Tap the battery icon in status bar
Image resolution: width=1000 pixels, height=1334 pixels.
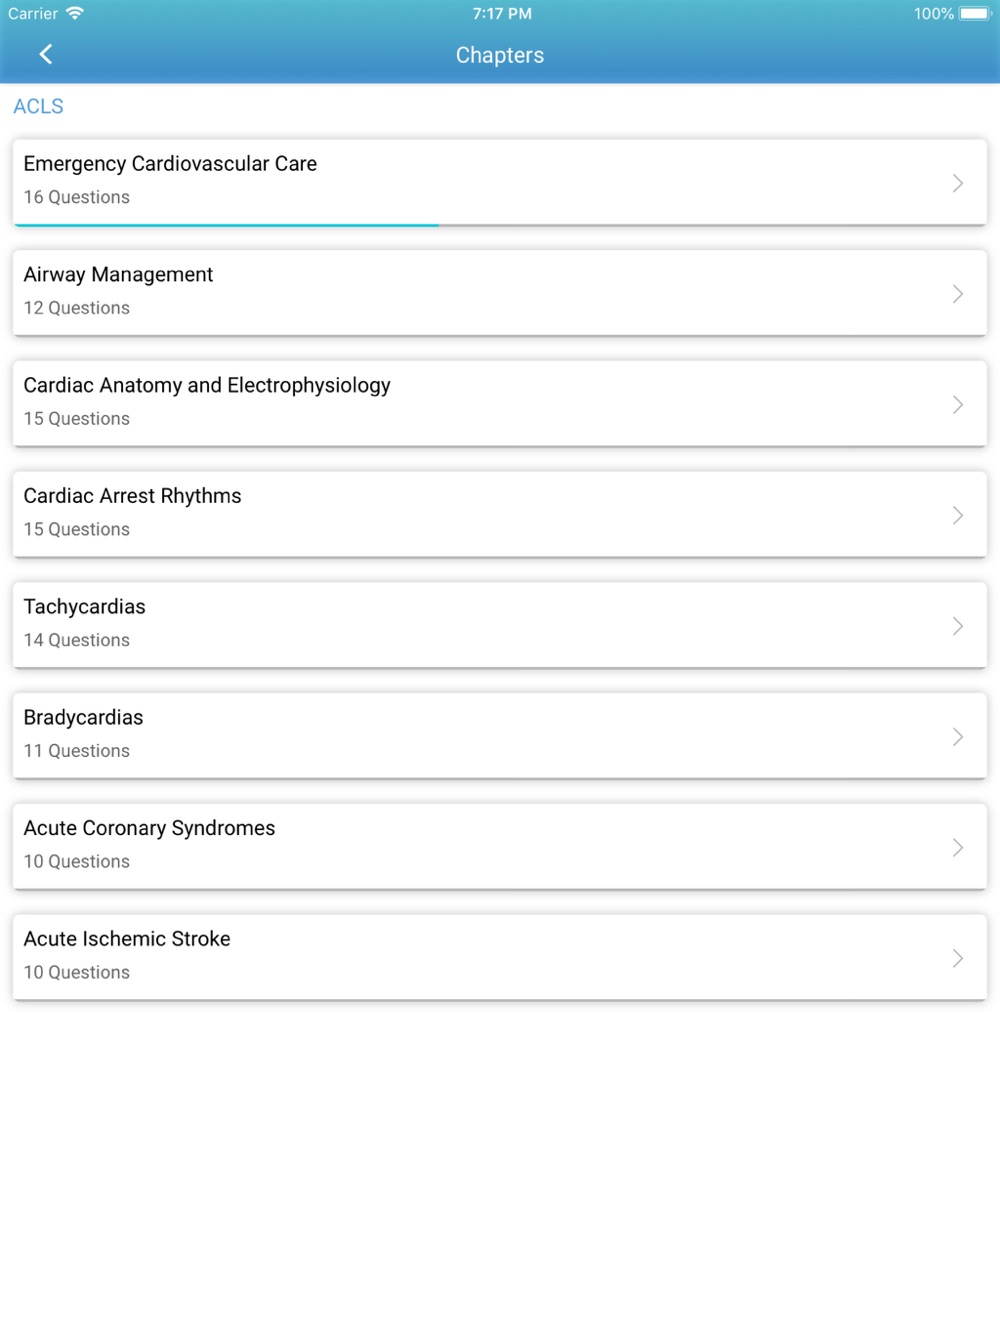click(975, 14)
